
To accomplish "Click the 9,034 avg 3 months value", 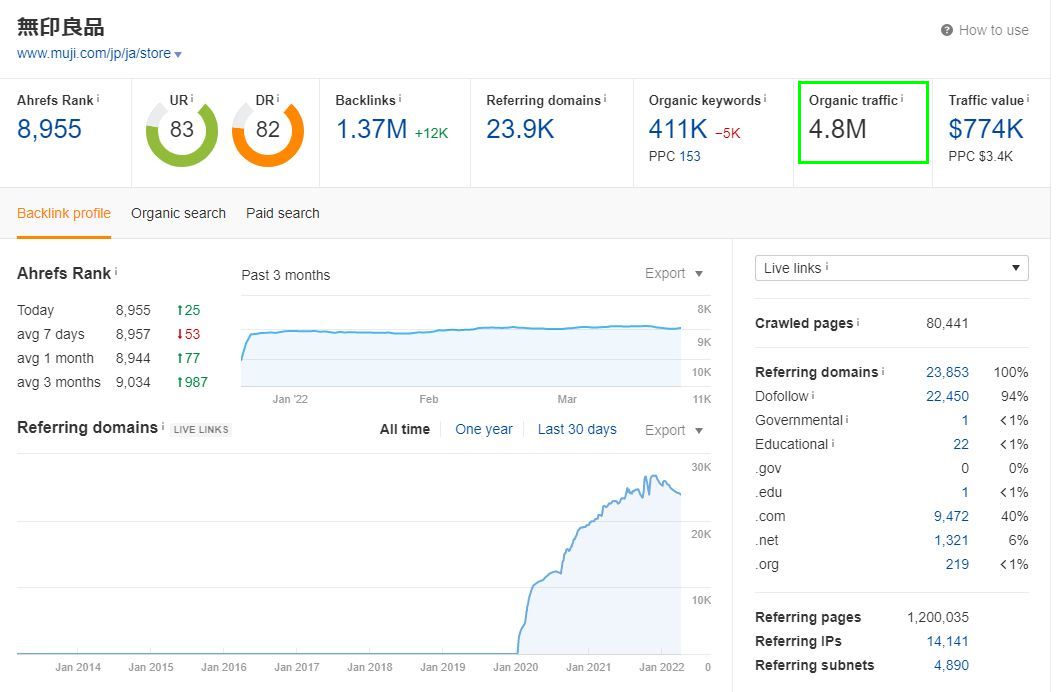I will 133,382.
